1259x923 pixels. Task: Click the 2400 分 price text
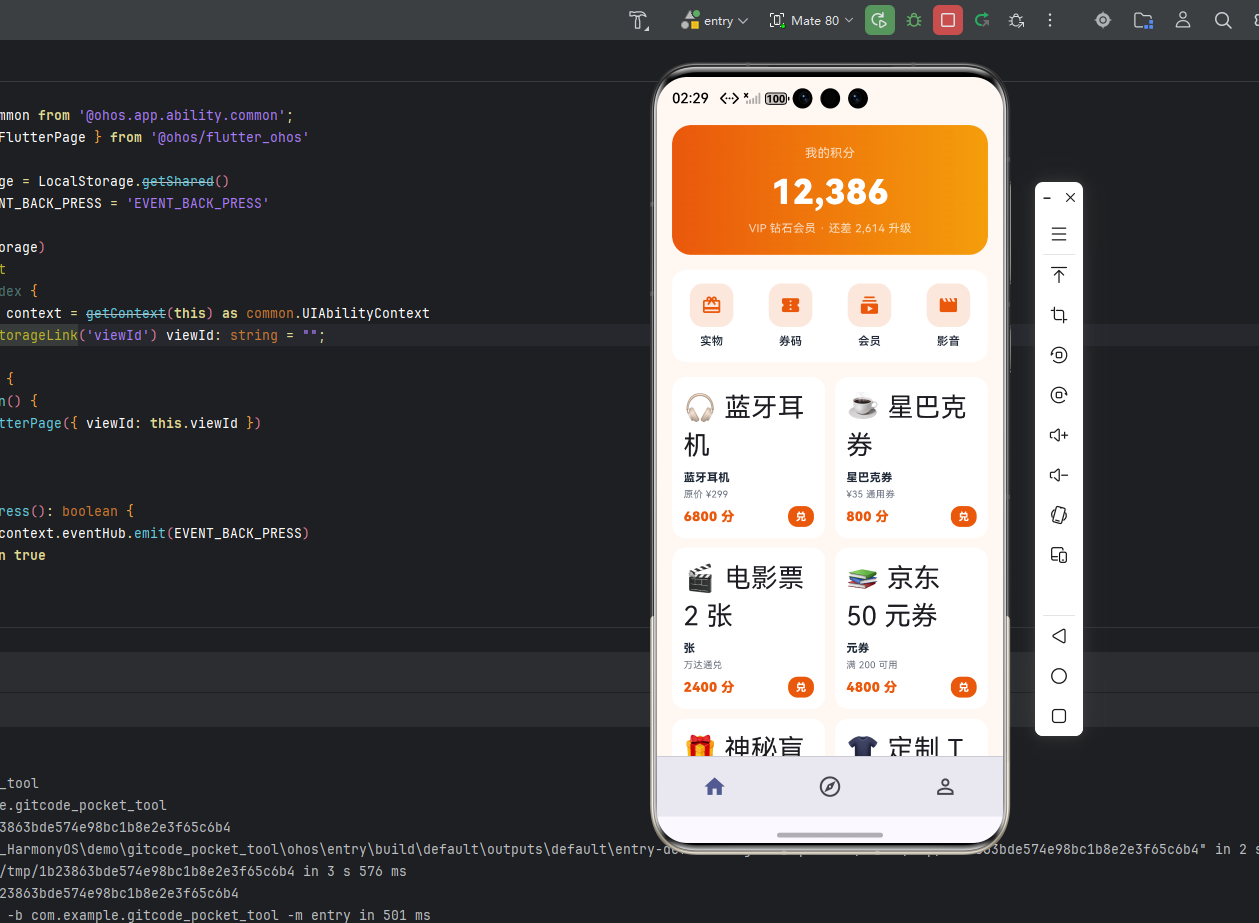pyautogui.click(x=709, y=687)
